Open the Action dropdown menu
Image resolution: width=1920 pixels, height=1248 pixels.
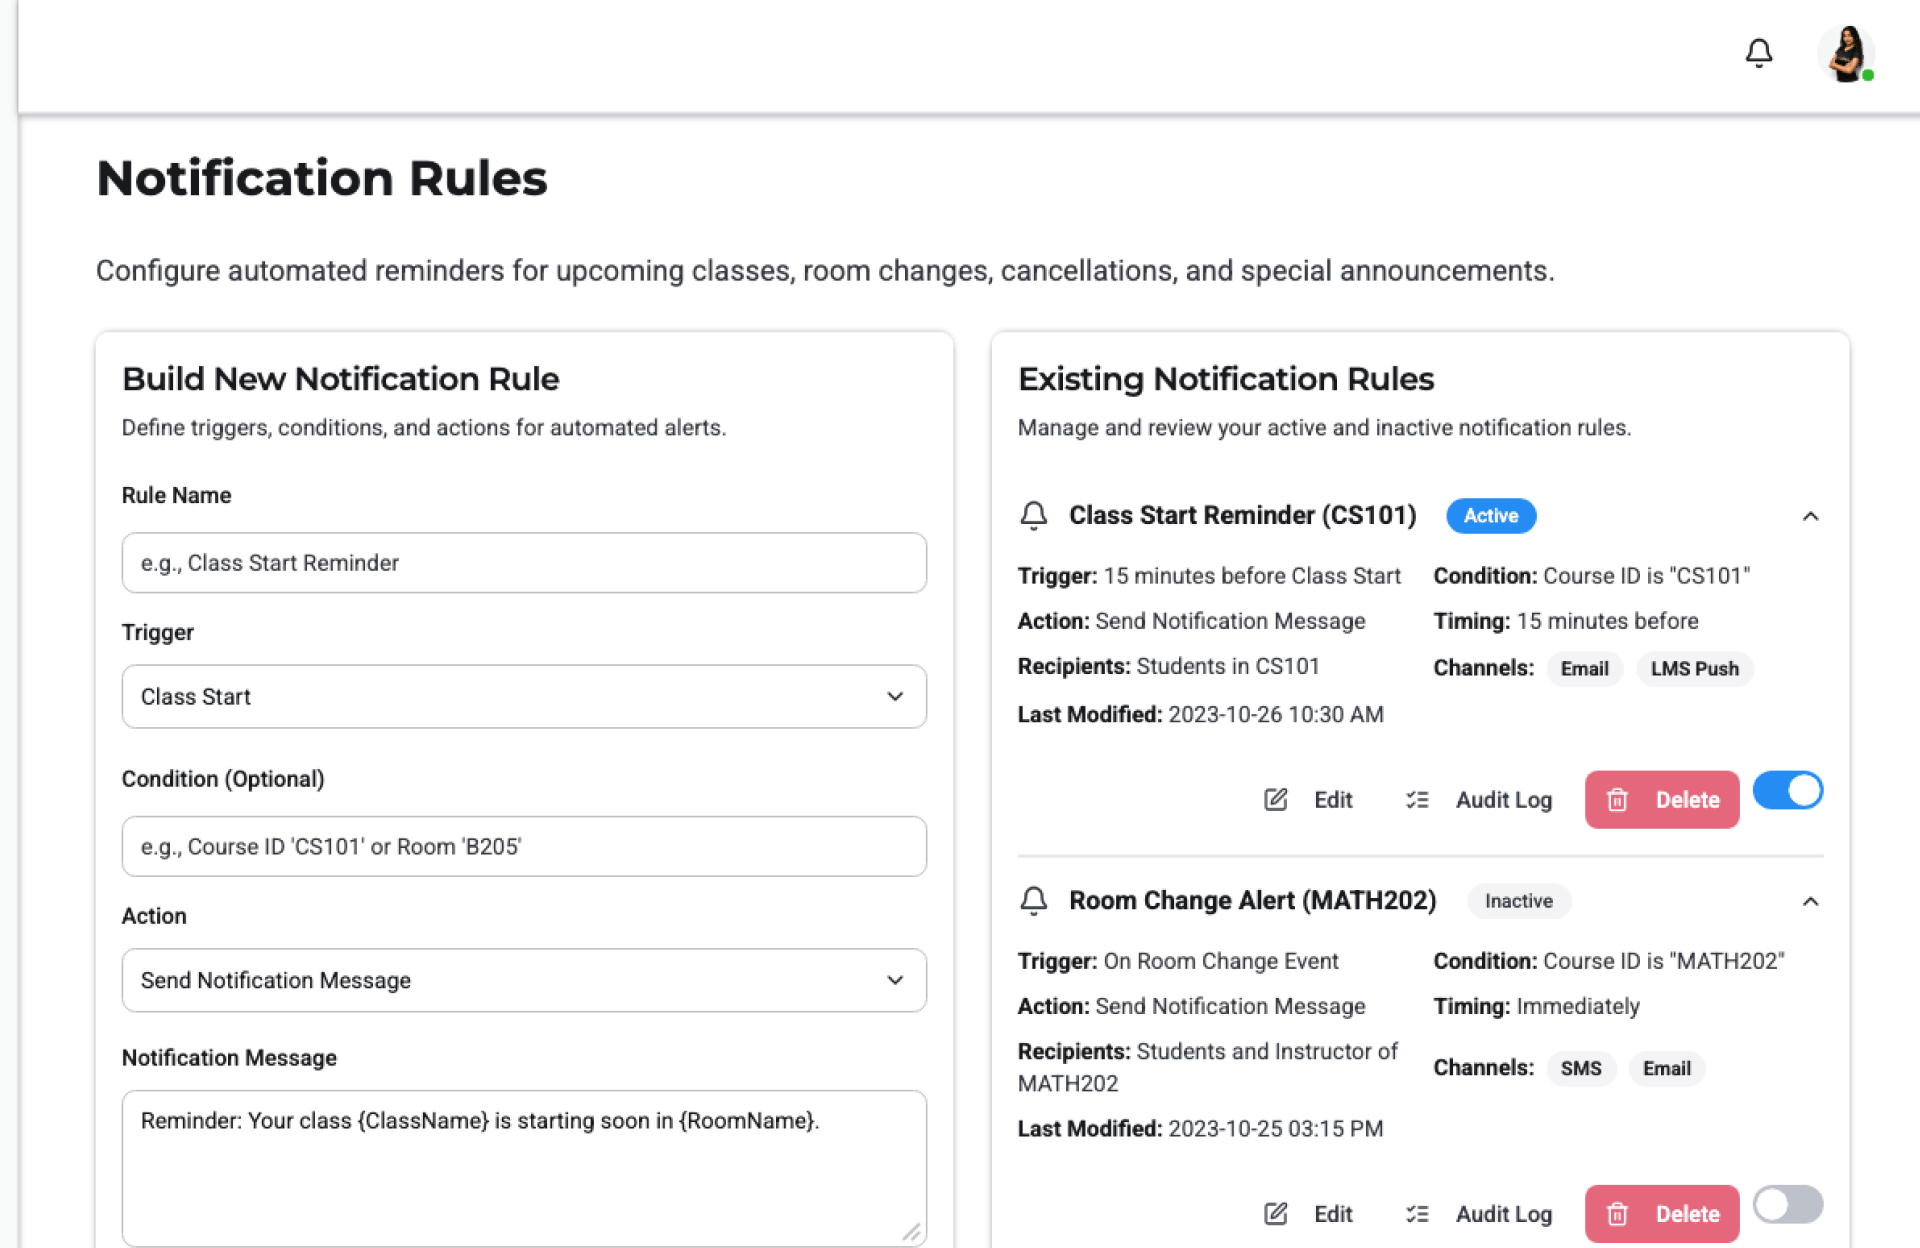523,980
